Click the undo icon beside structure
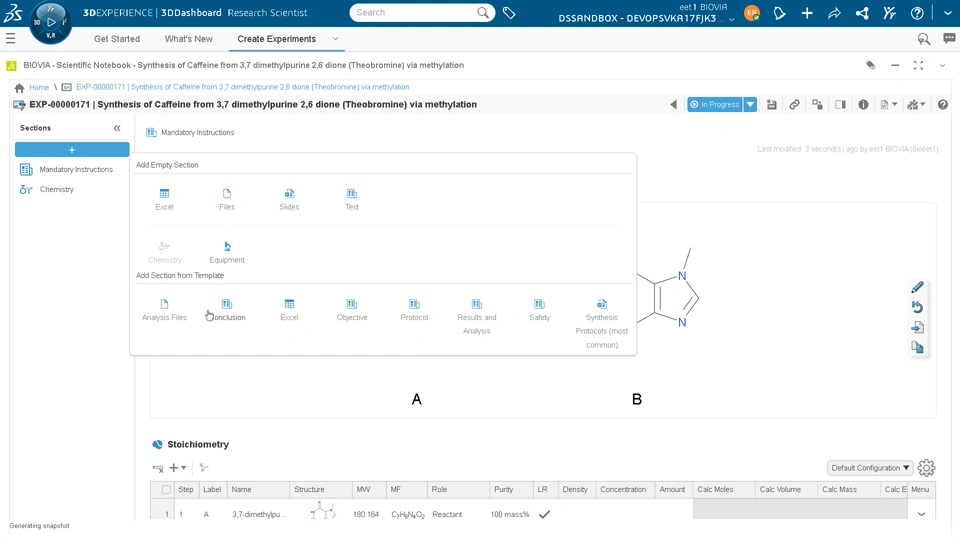 [x=917, y=307]
